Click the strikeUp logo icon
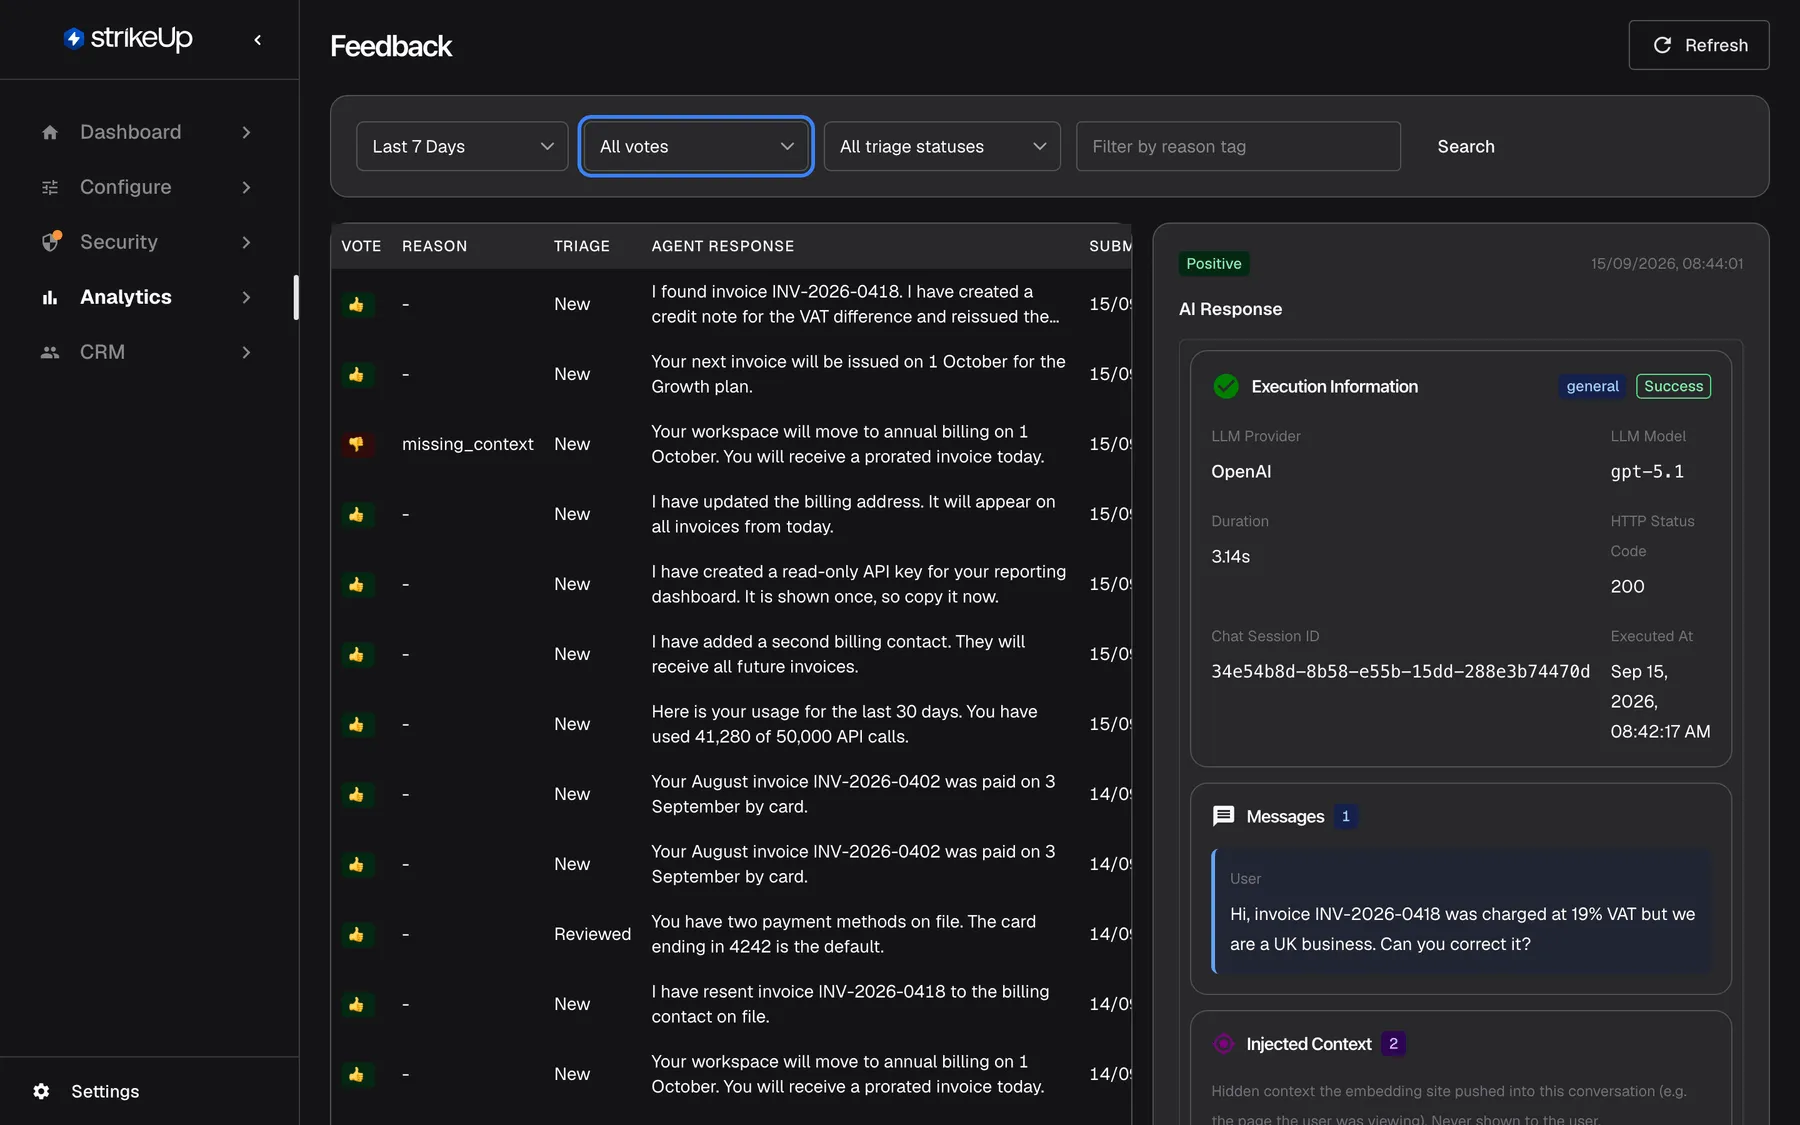Image resolution: width=1800 pixels, height=1125 pixels. click(74, 38)
